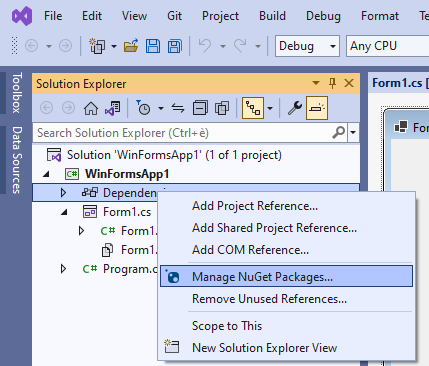429x366 pixels.
Task: Click the Collapse All icon
Action: pos(200,108)
